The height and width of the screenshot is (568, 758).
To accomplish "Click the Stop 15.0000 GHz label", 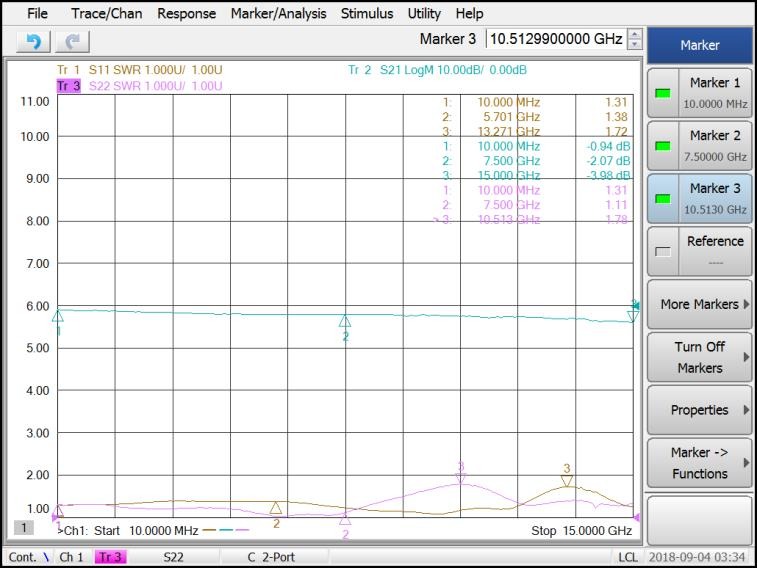I will tap(582, 531).
